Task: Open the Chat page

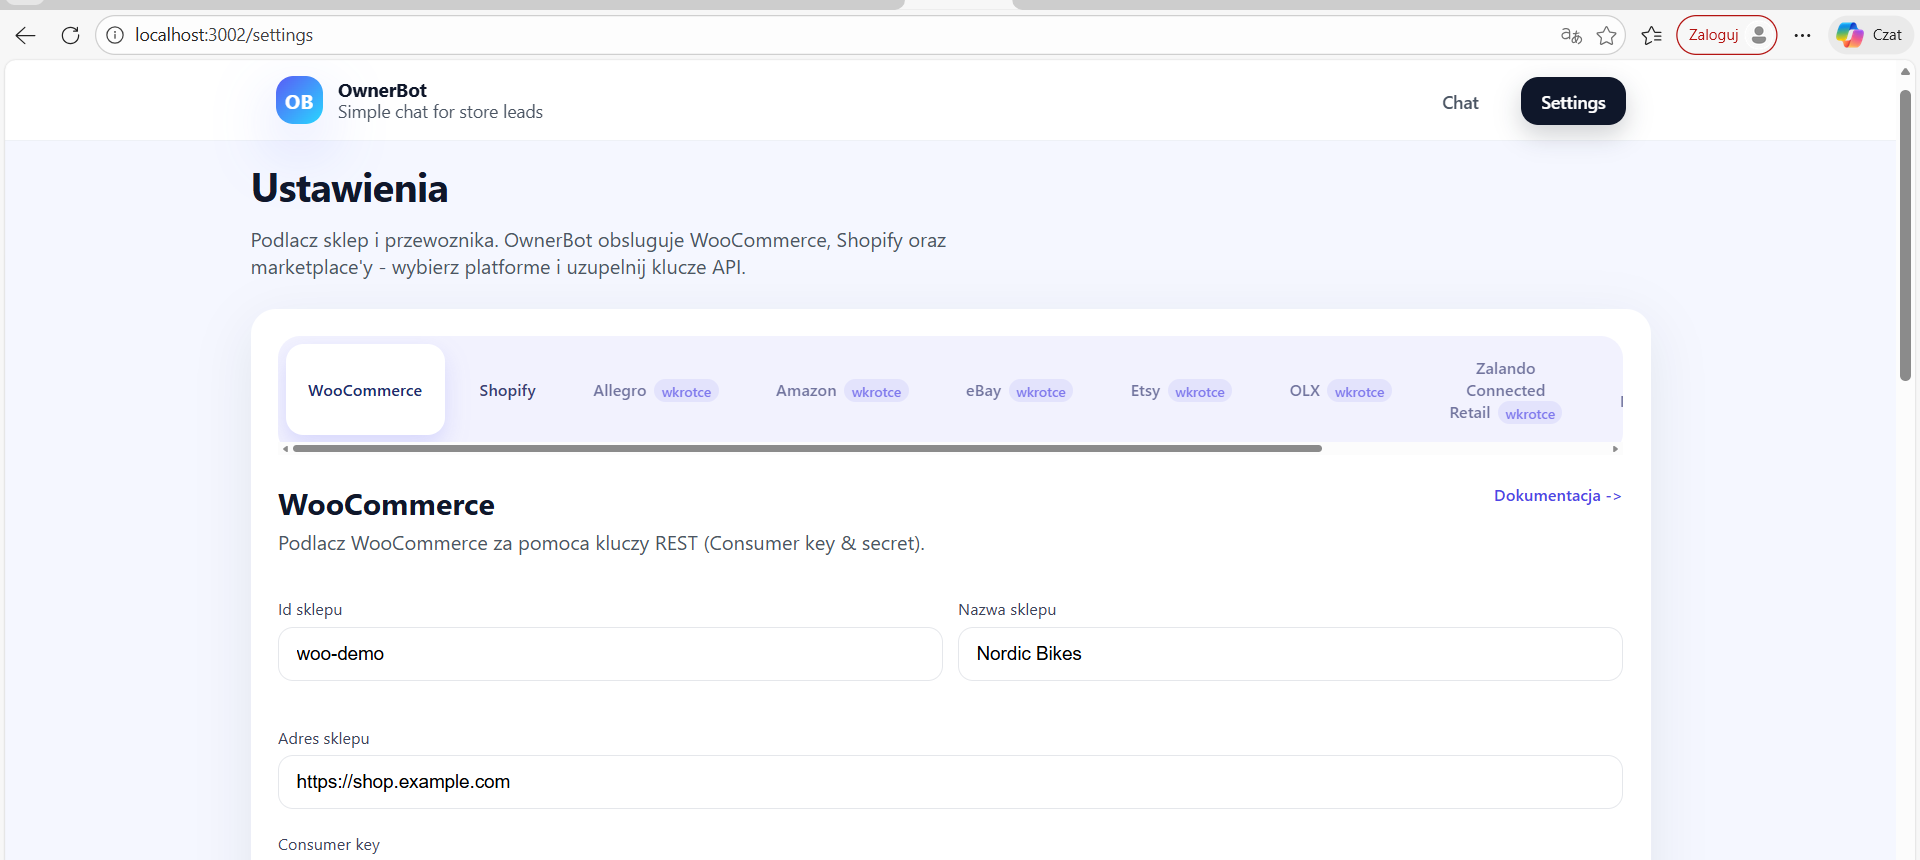Action: point(1459,102)
